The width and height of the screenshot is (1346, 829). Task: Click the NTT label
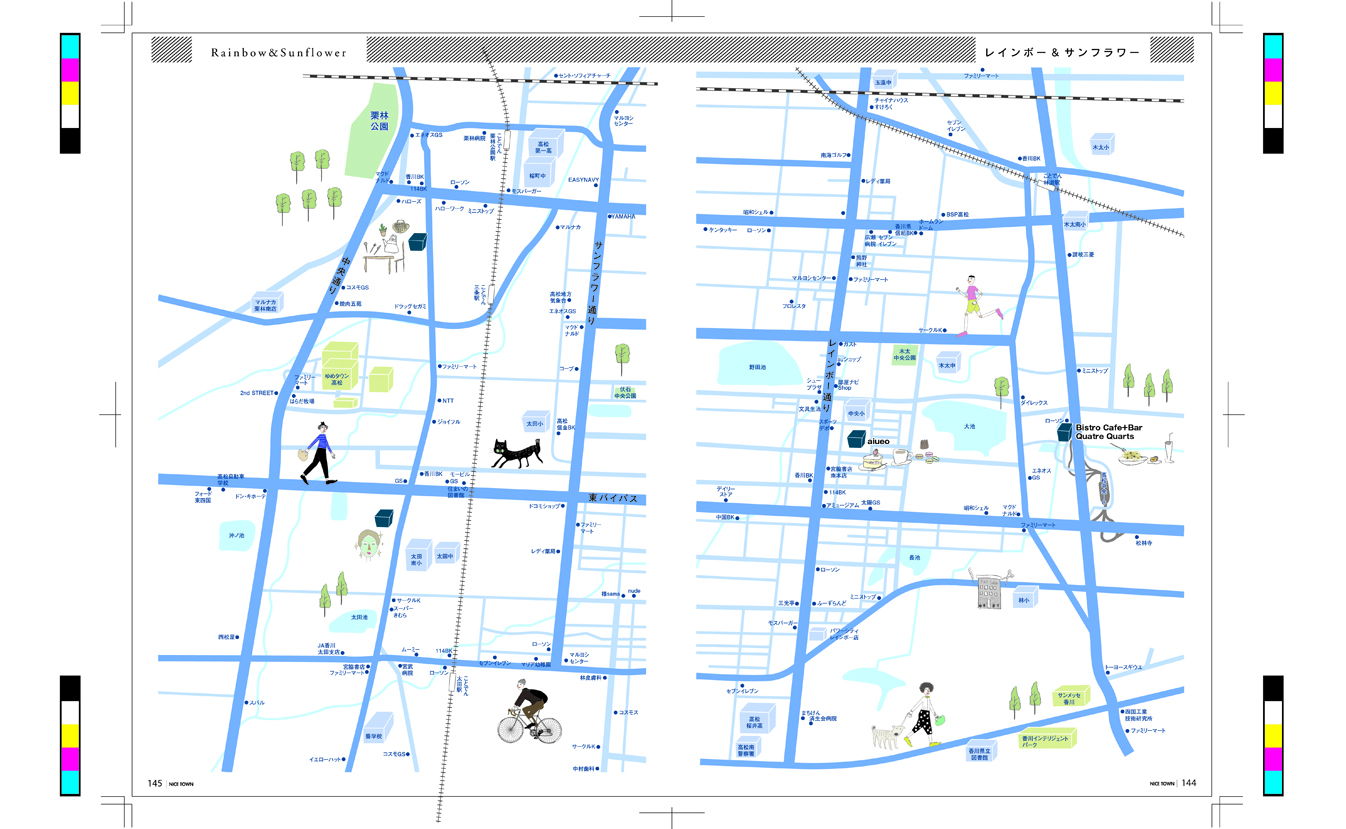tap(446, 401)
